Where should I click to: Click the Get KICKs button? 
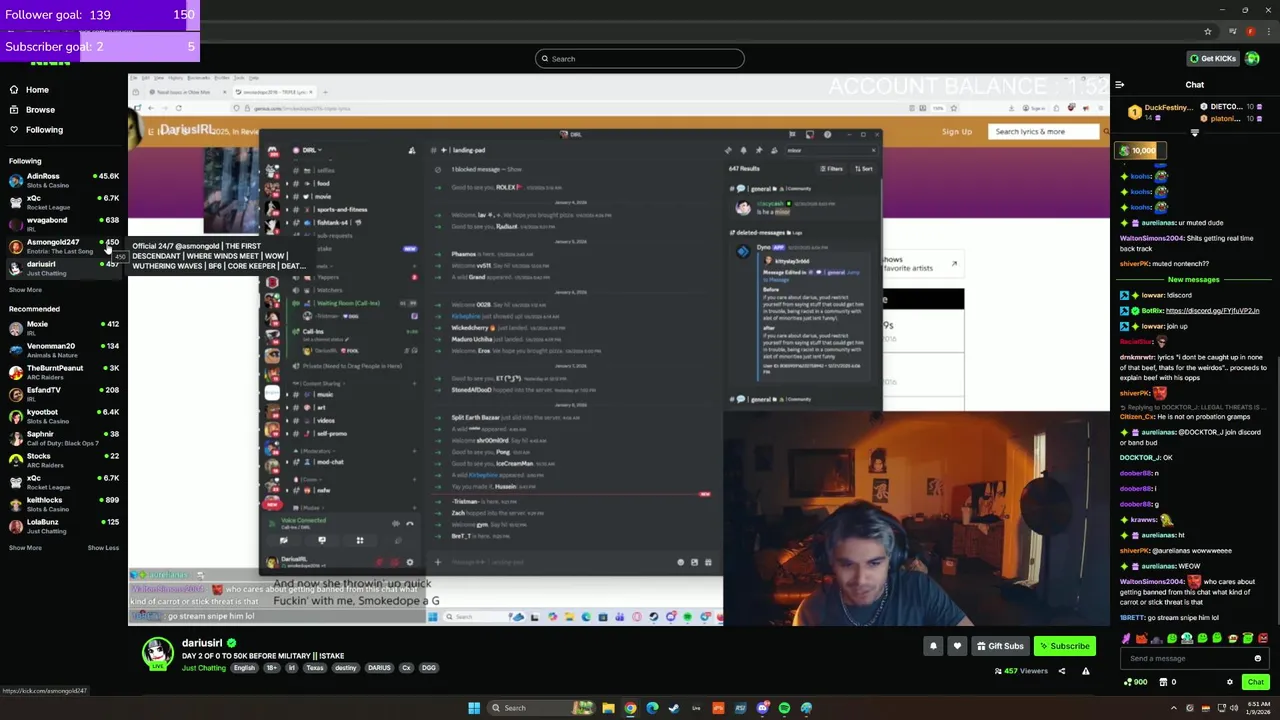point(1212,59)
